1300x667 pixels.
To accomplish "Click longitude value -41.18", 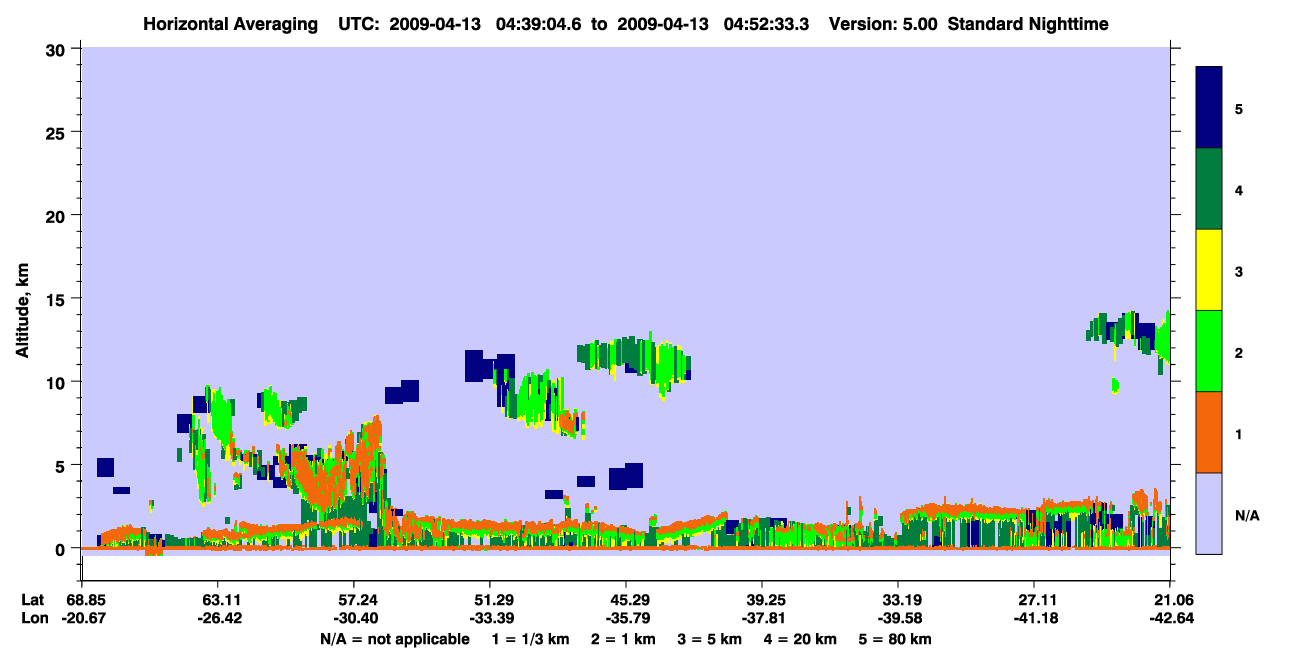I will (x=1034, y=618).
